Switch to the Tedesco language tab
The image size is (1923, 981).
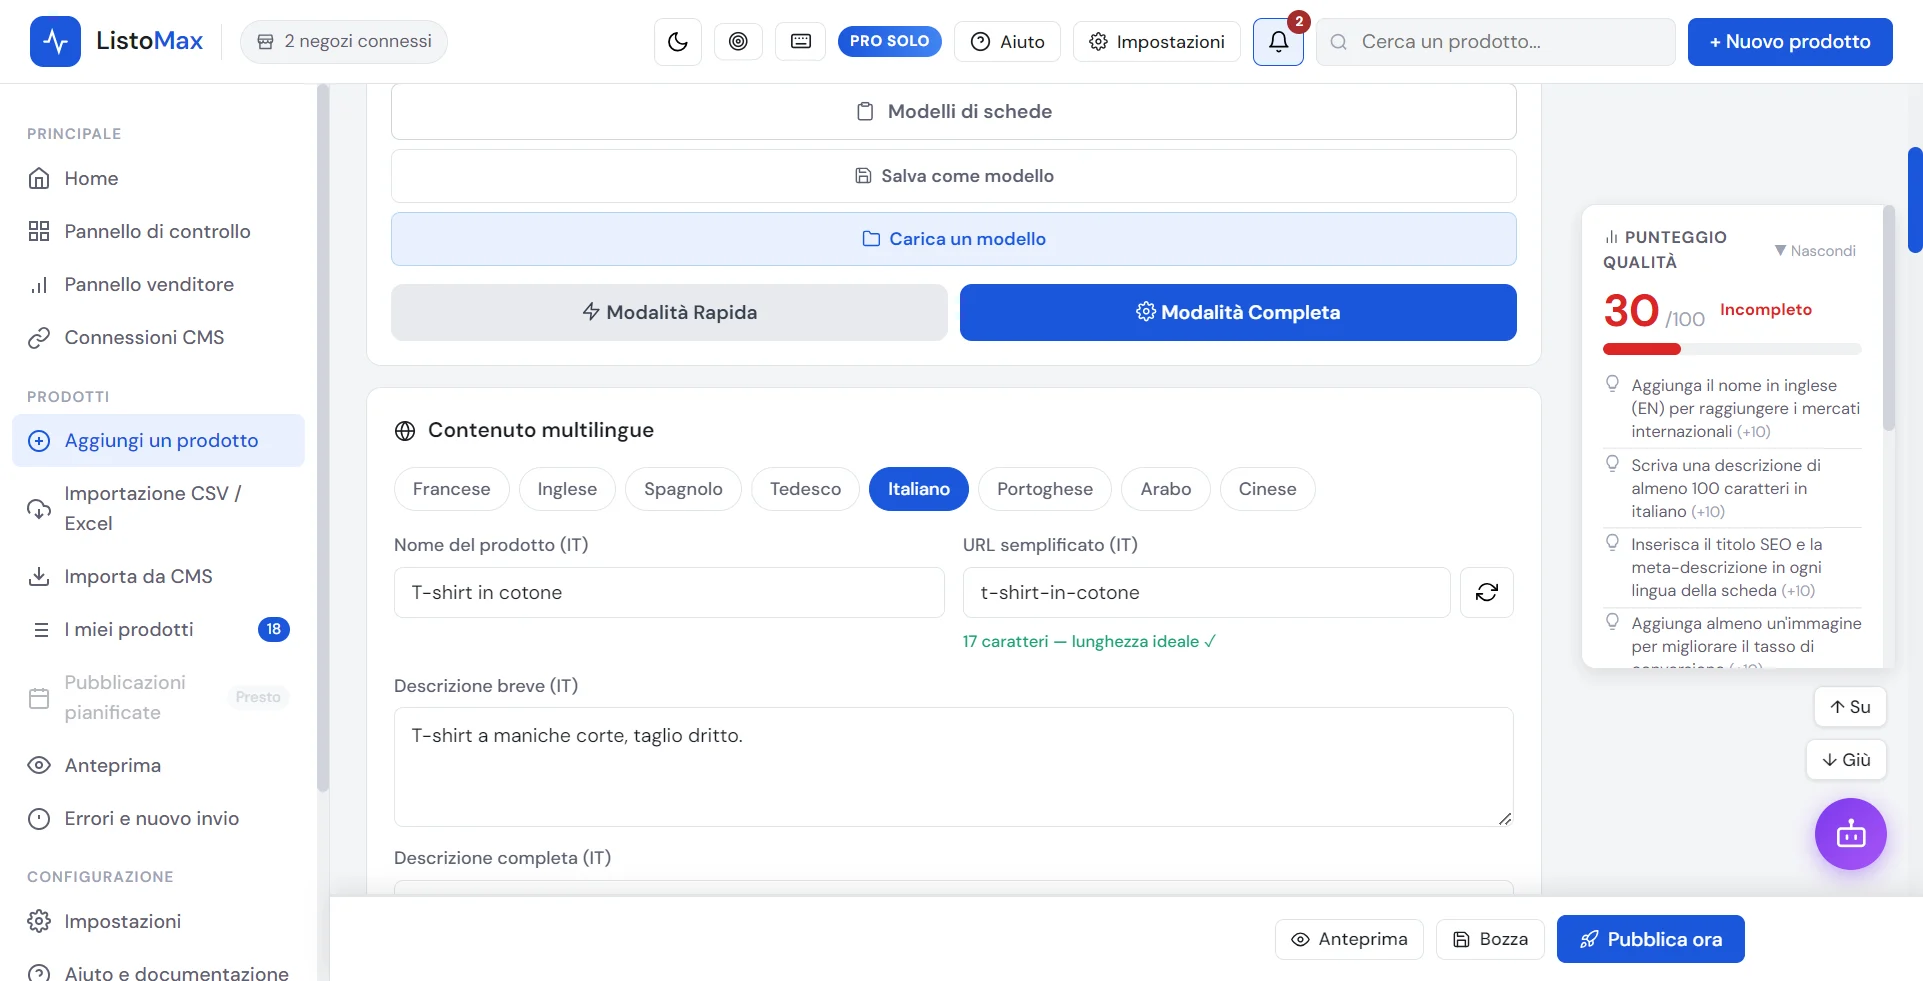click(805, 489)
